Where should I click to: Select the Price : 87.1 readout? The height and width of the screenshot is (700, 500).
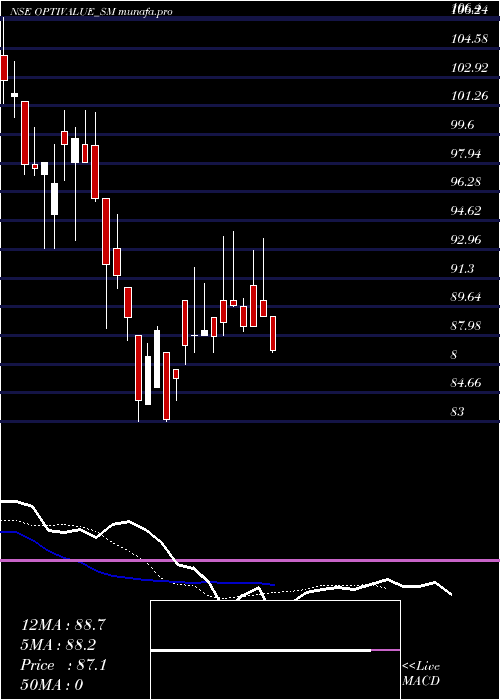(x=63, y=665)
